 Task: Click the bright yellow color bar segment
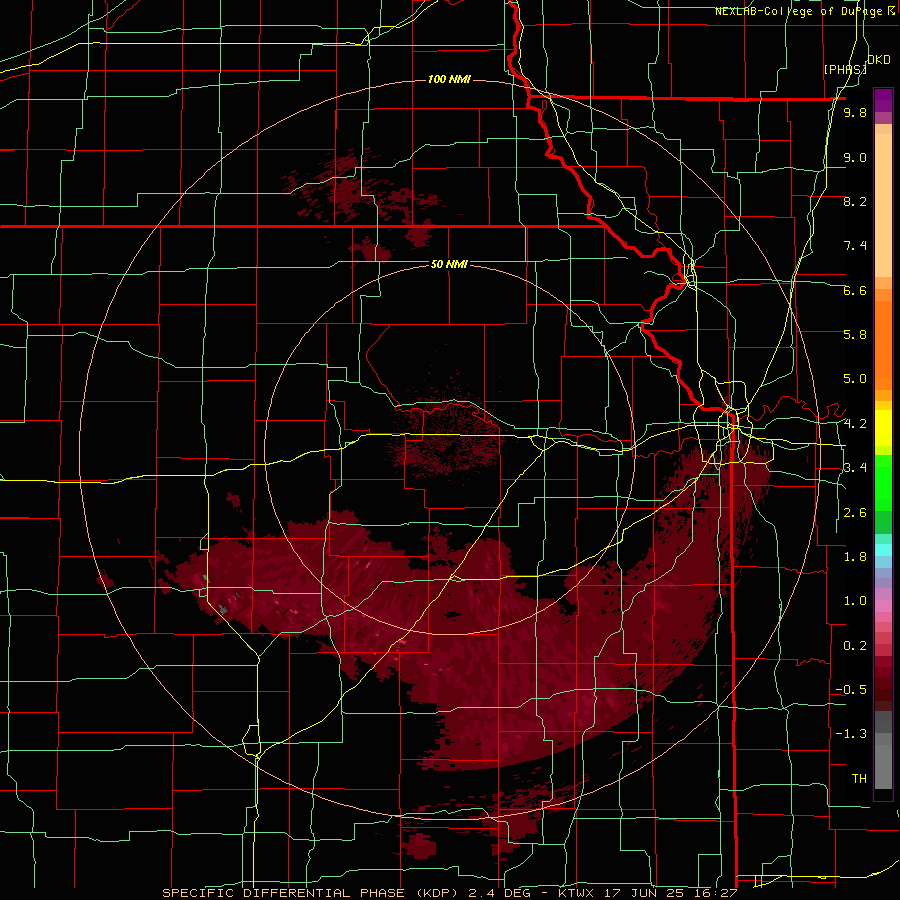pyautogui.click(x=883, y=428)
